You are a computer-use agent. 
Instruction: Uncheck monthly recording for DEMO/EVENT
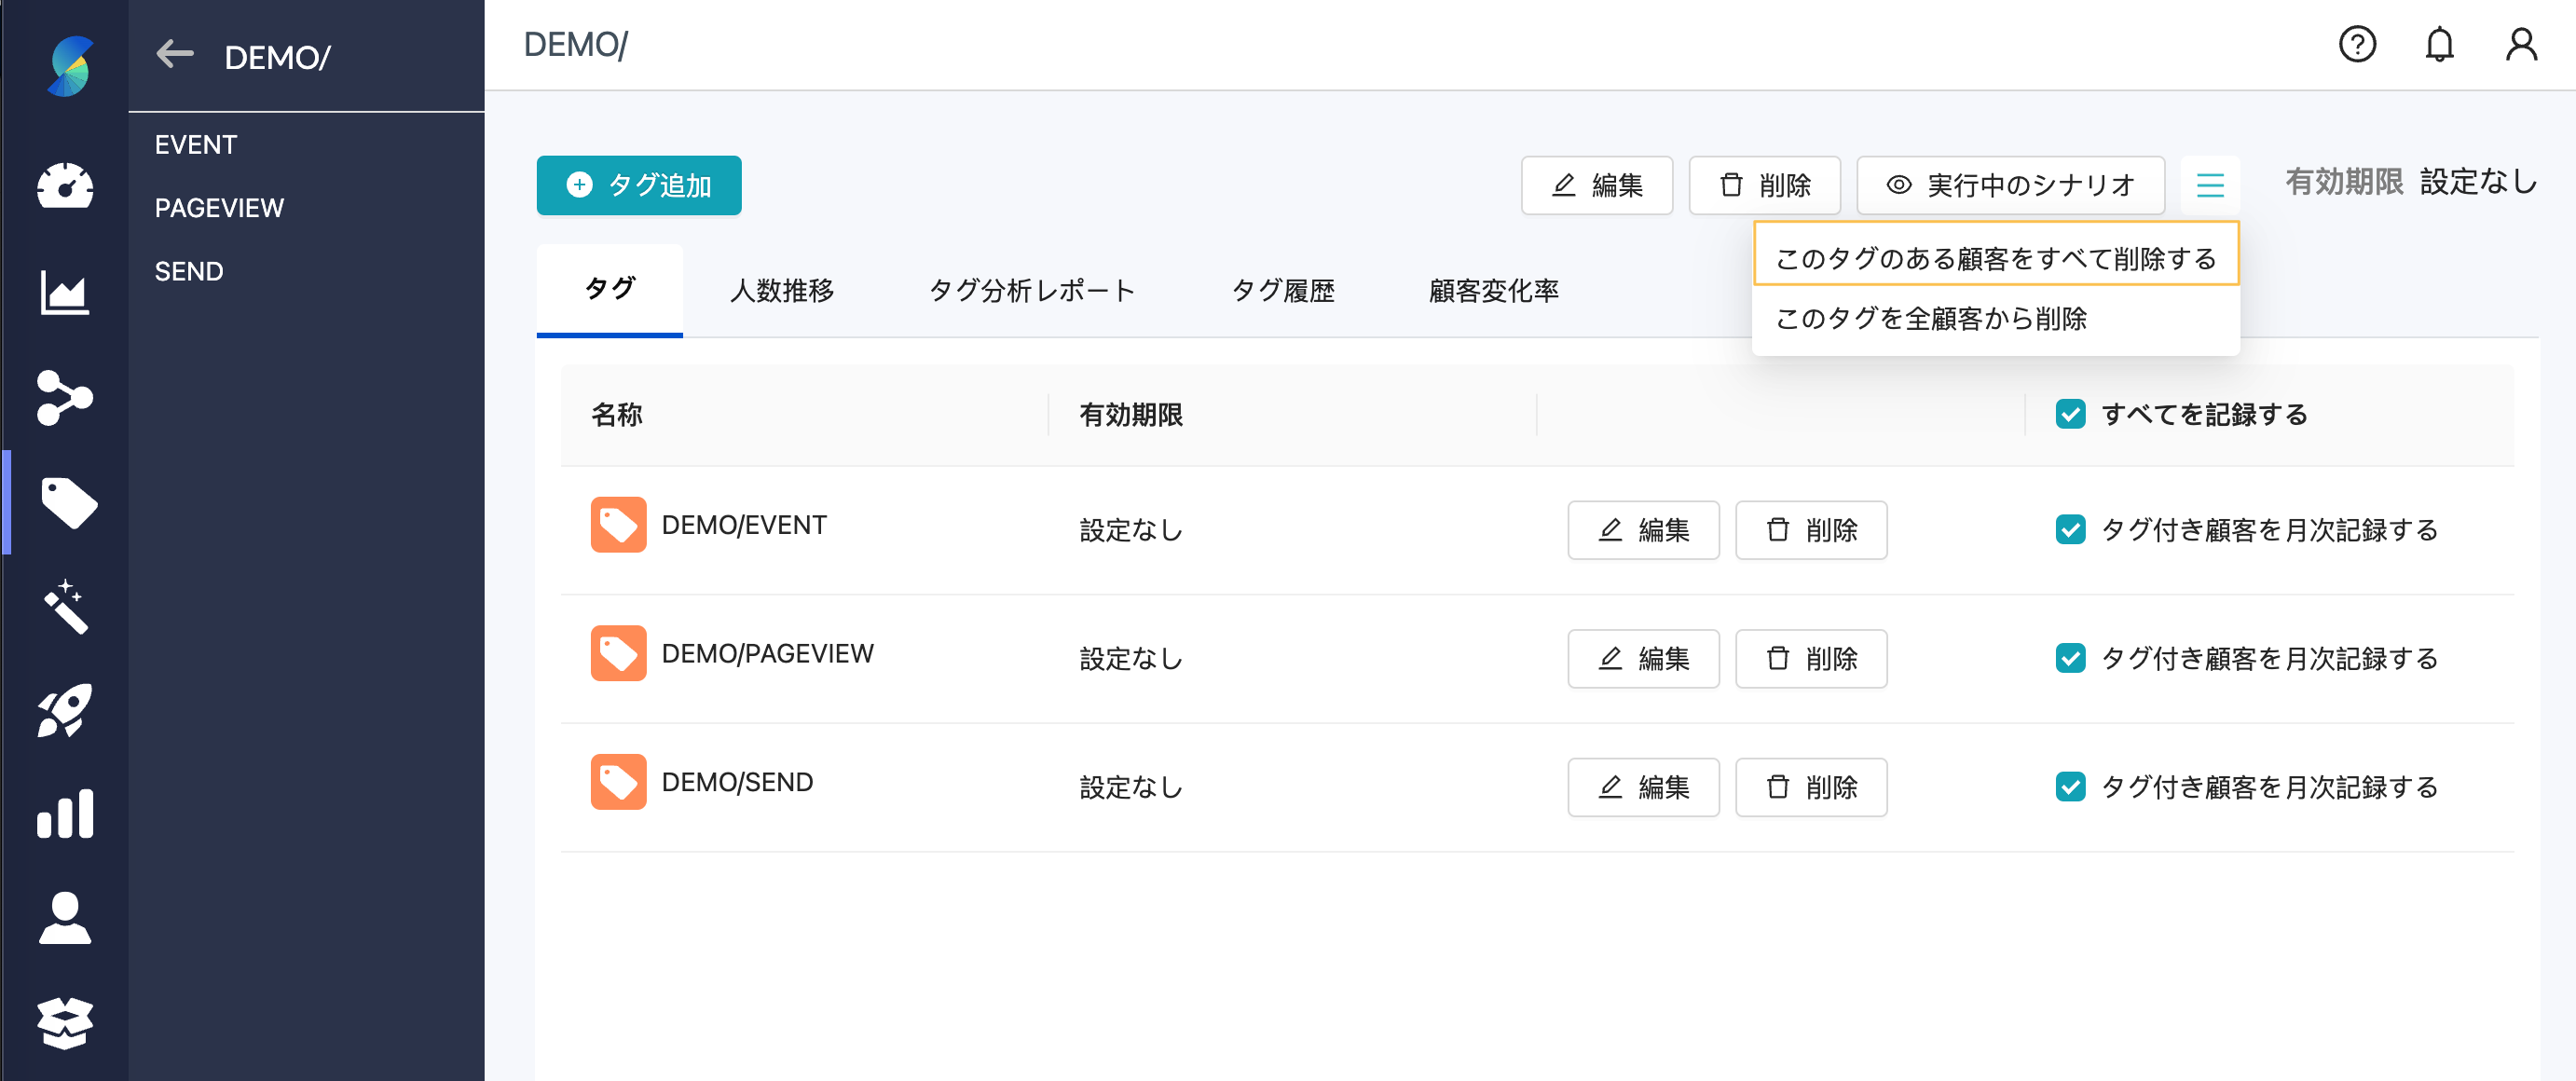pyautogui.click(x=2070, y=530)
